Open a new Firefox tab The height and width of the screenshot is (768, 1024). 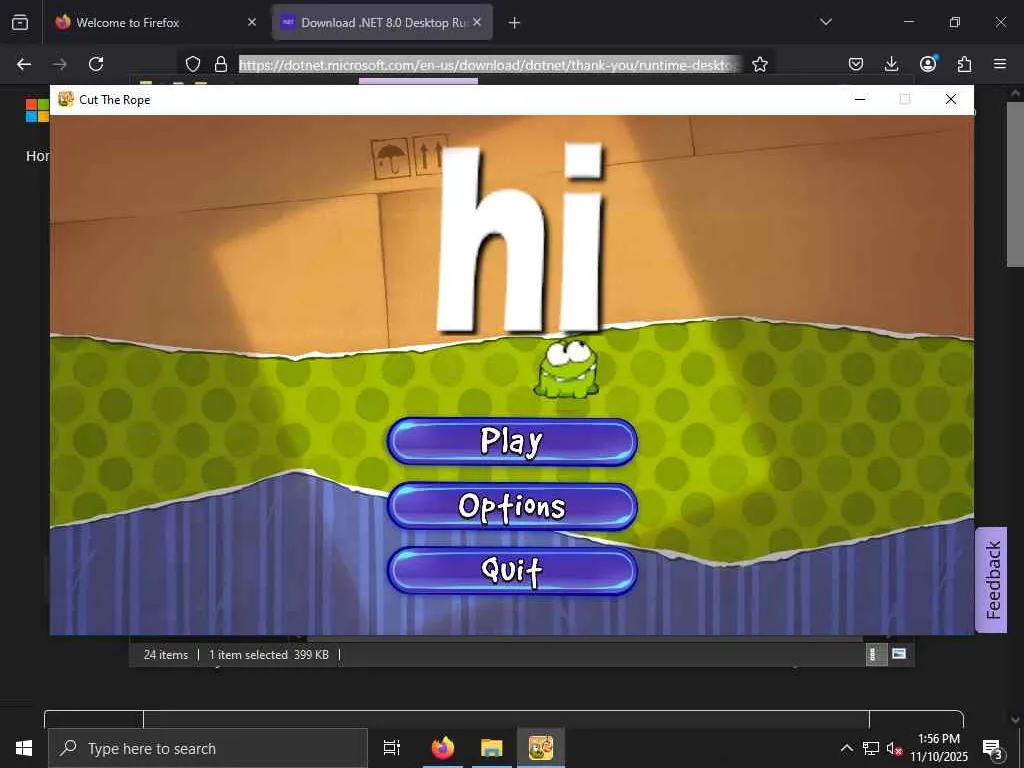(515, 23)
